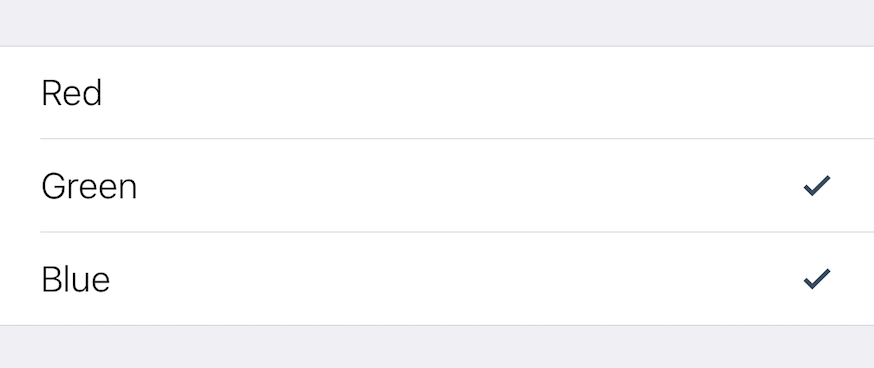Tap the Blue text label
874x368 pixels.
(76, 279)
